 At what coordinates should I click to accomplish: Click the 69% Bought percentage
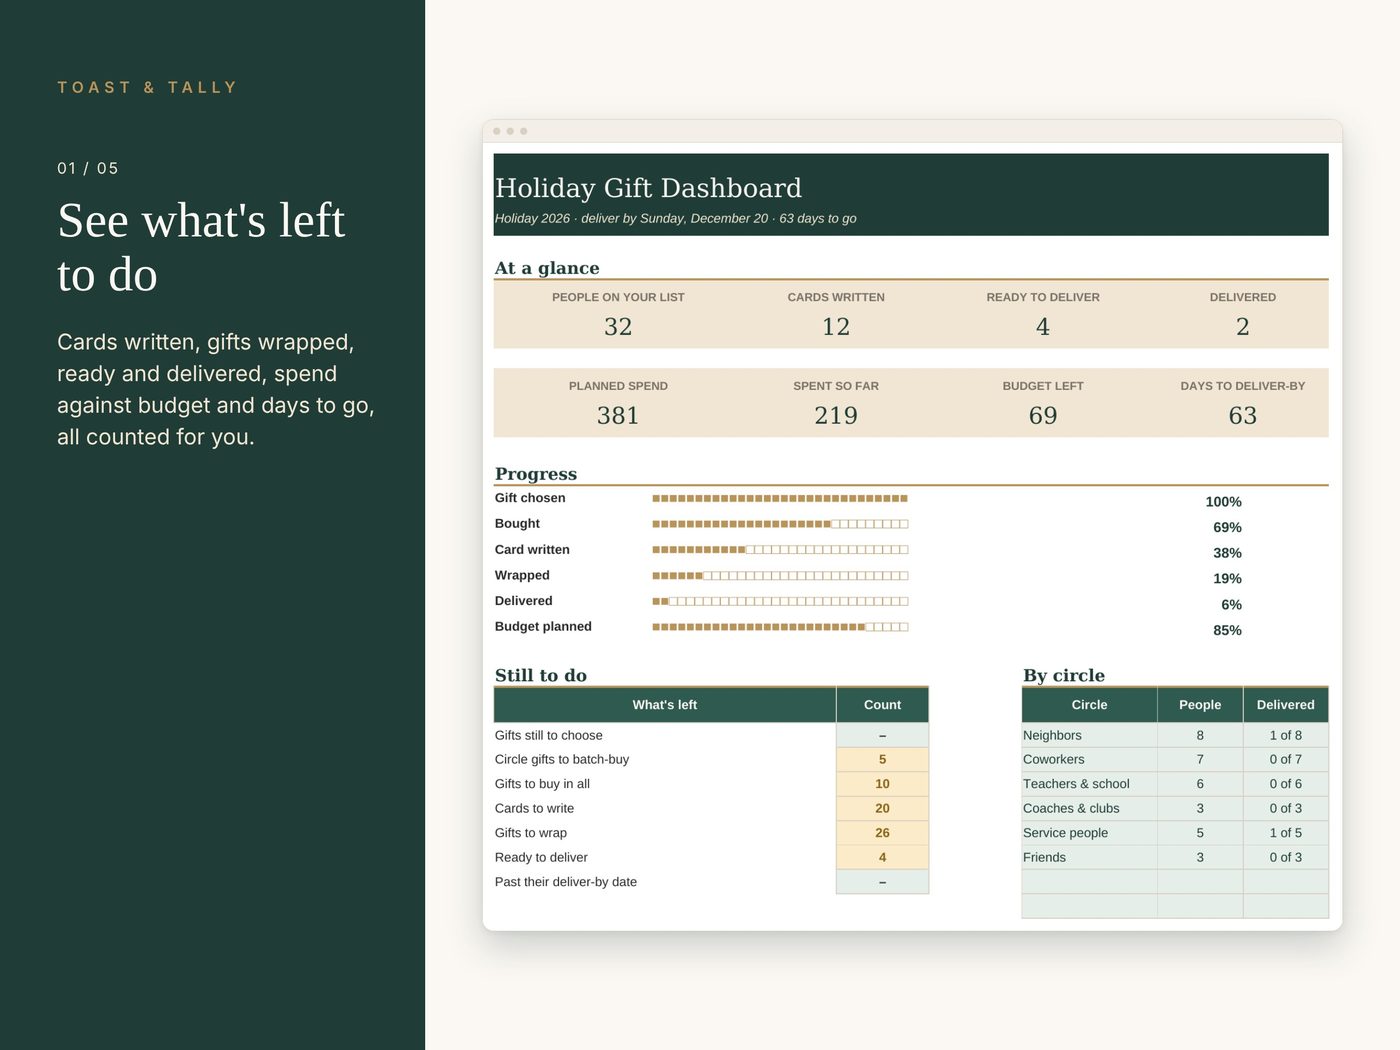point(1227,527)
